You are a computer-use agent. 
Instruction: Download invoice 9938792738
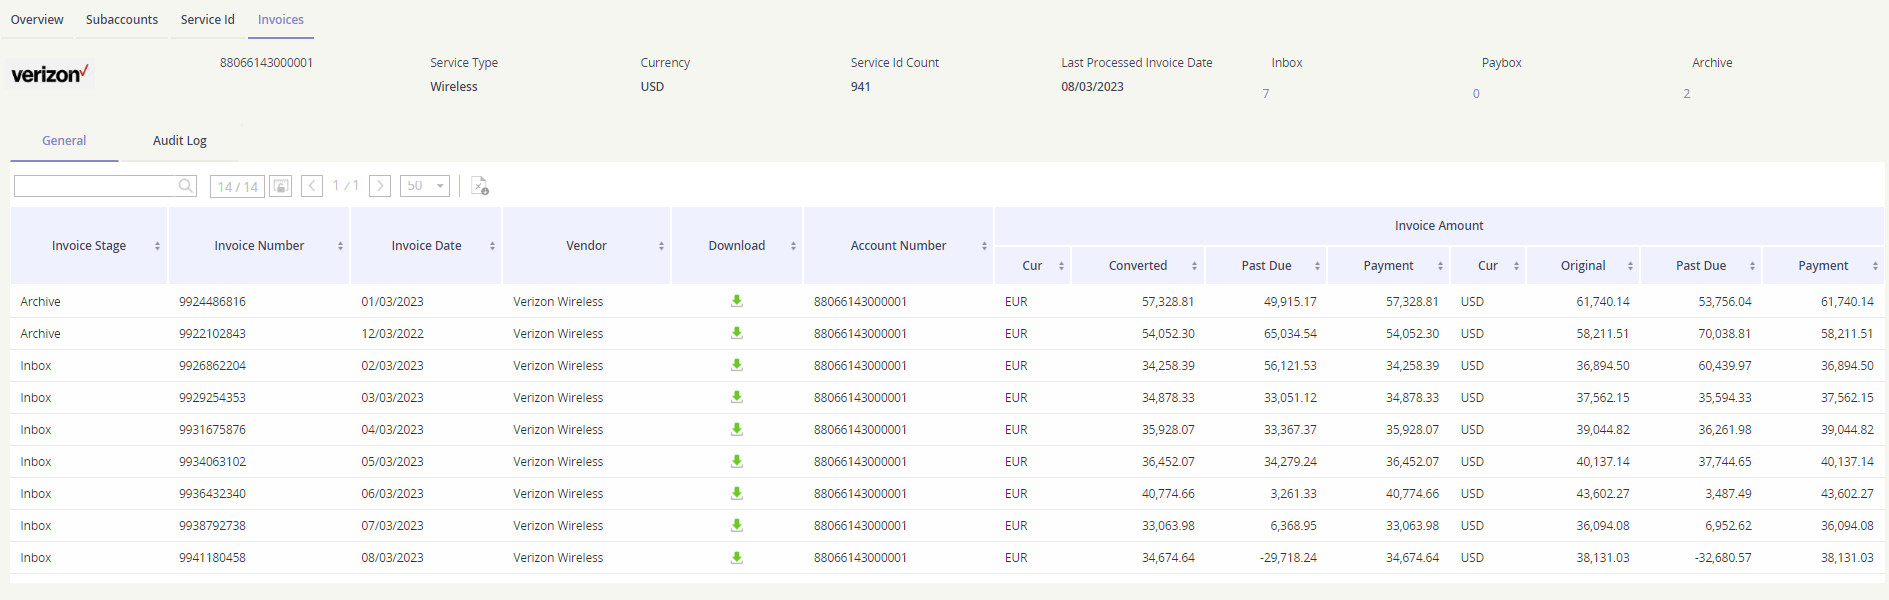click(x=737, y=525)
